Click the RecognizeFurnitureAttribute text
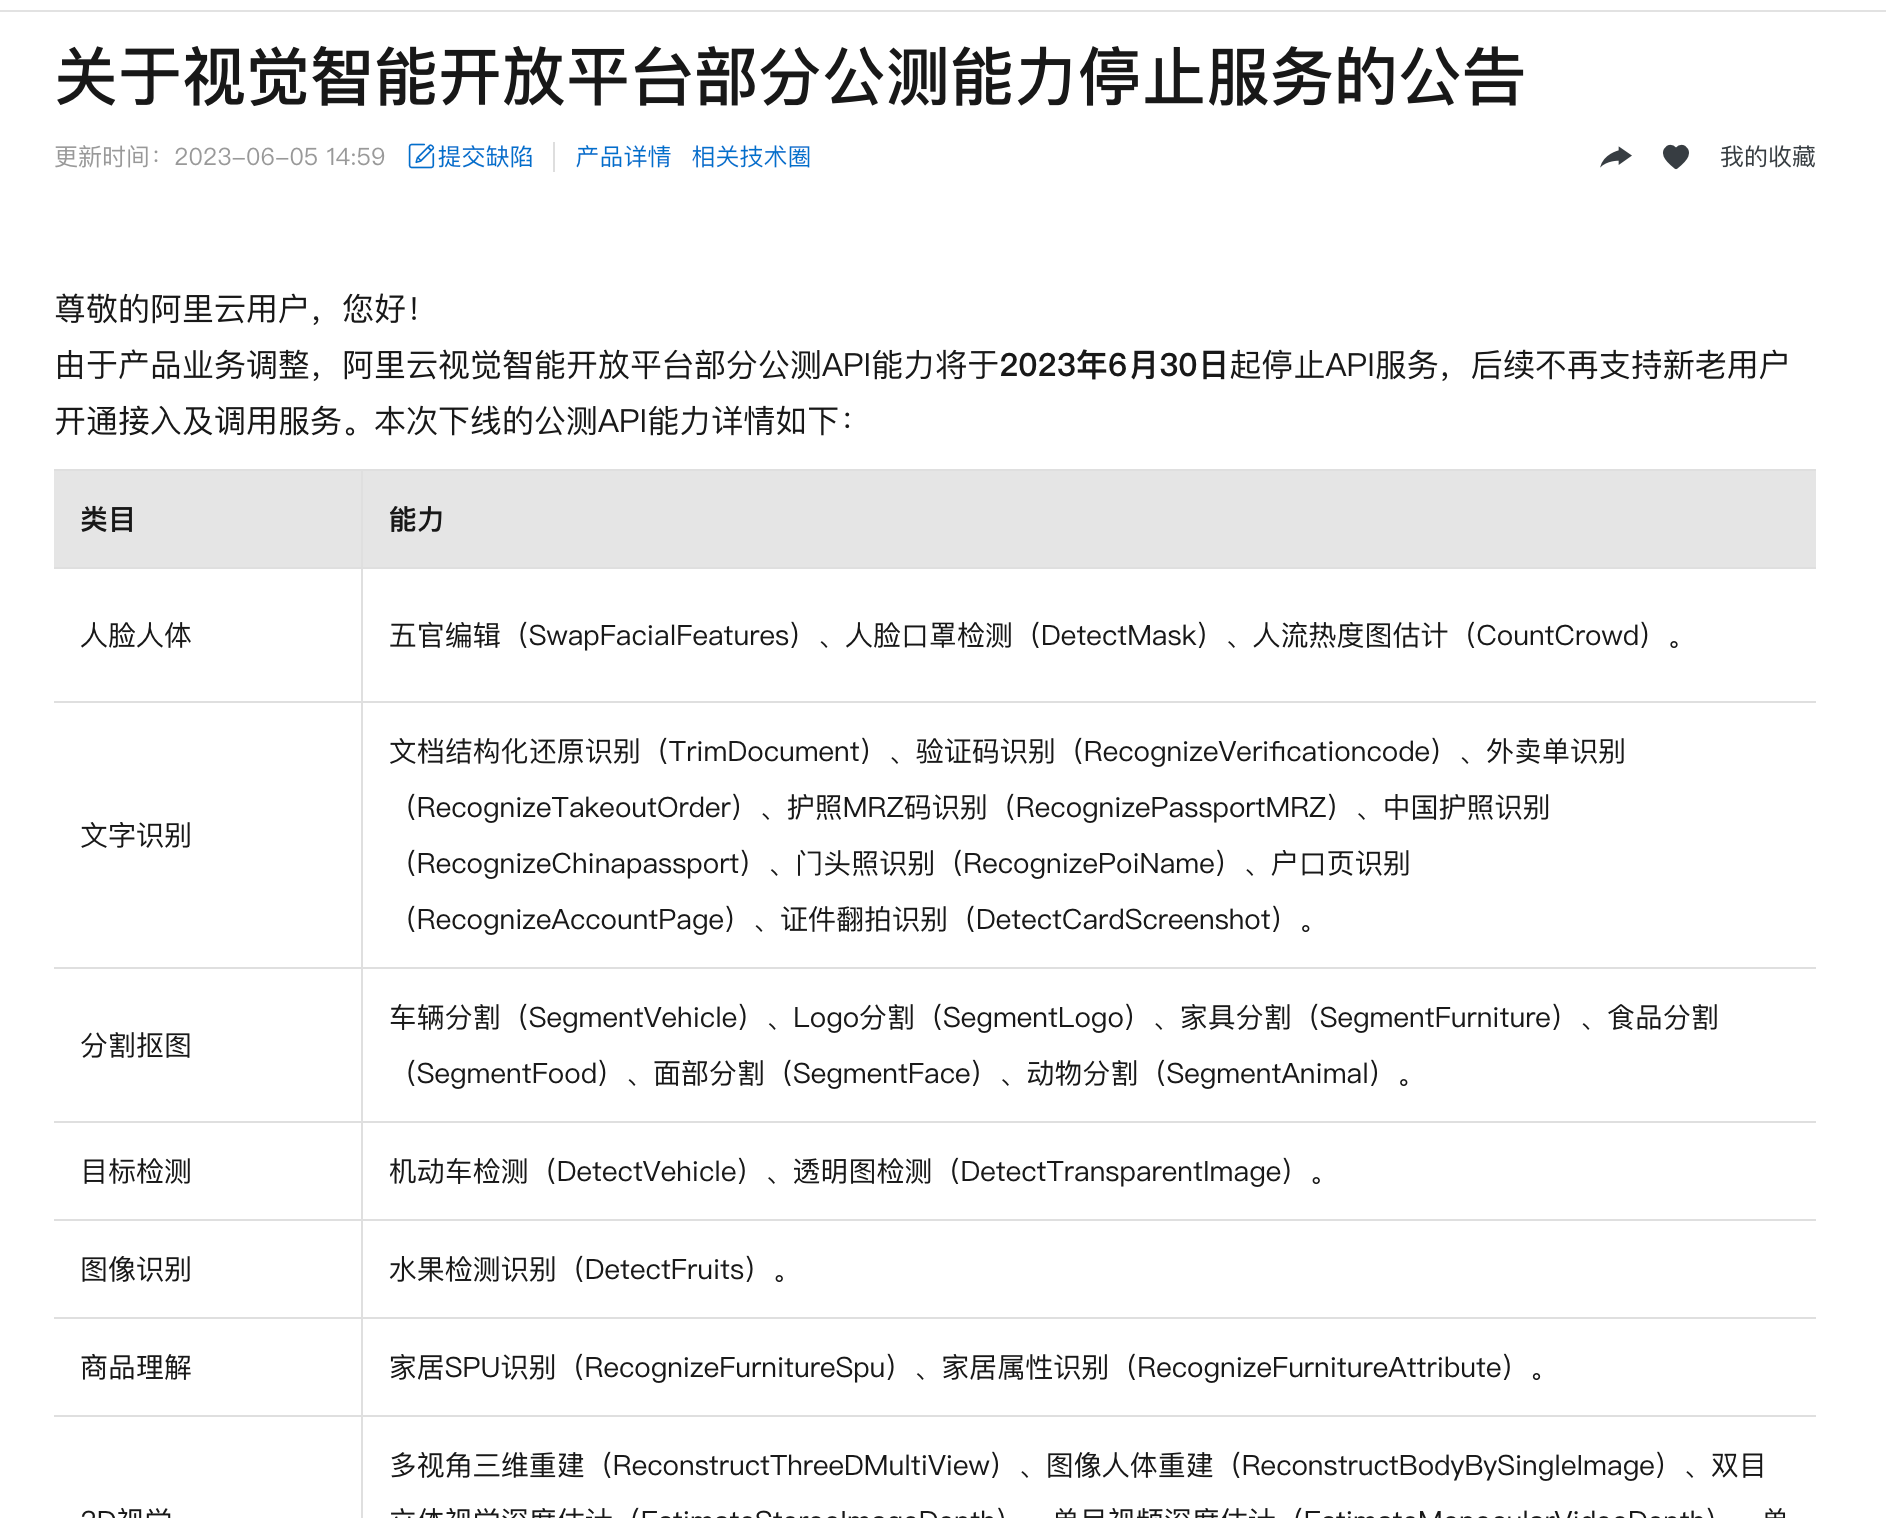 pyautogui.click(x=1319, y=1367)
